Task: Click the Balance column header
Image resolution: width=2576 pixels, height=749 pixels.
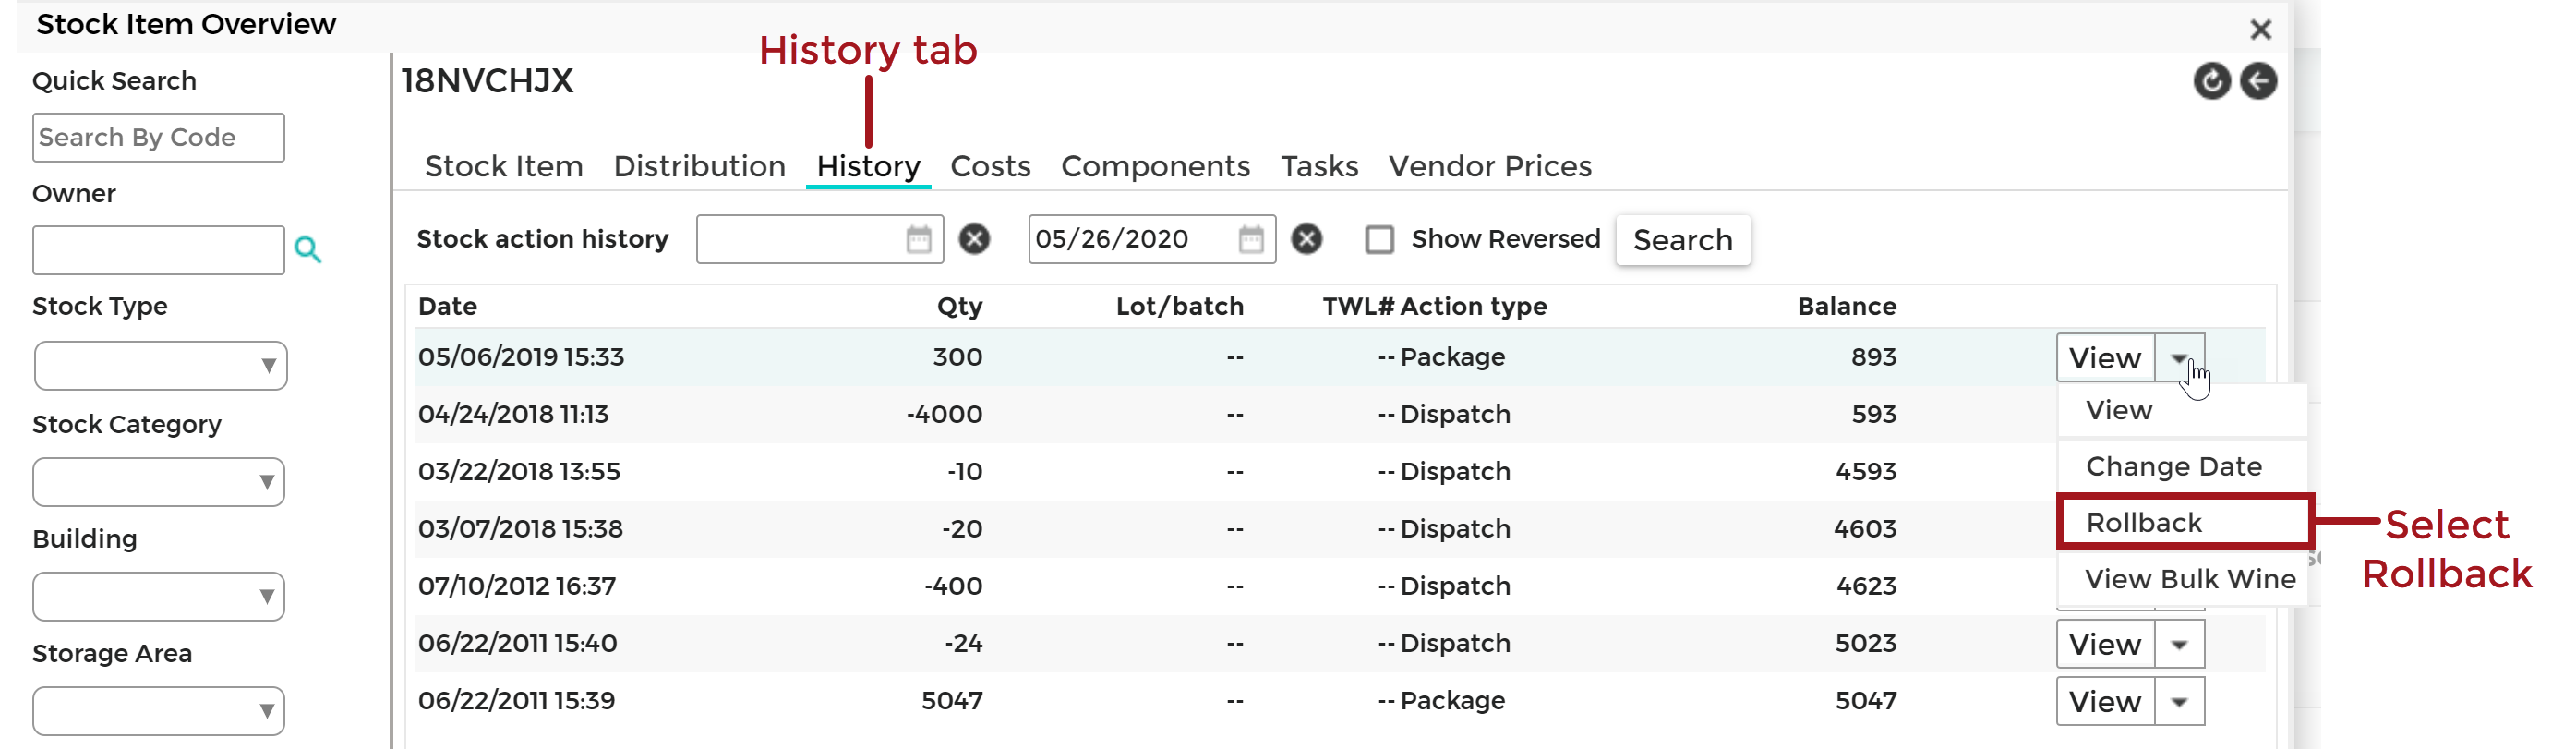Action: pyautogui.click(x=1846, y=306)
